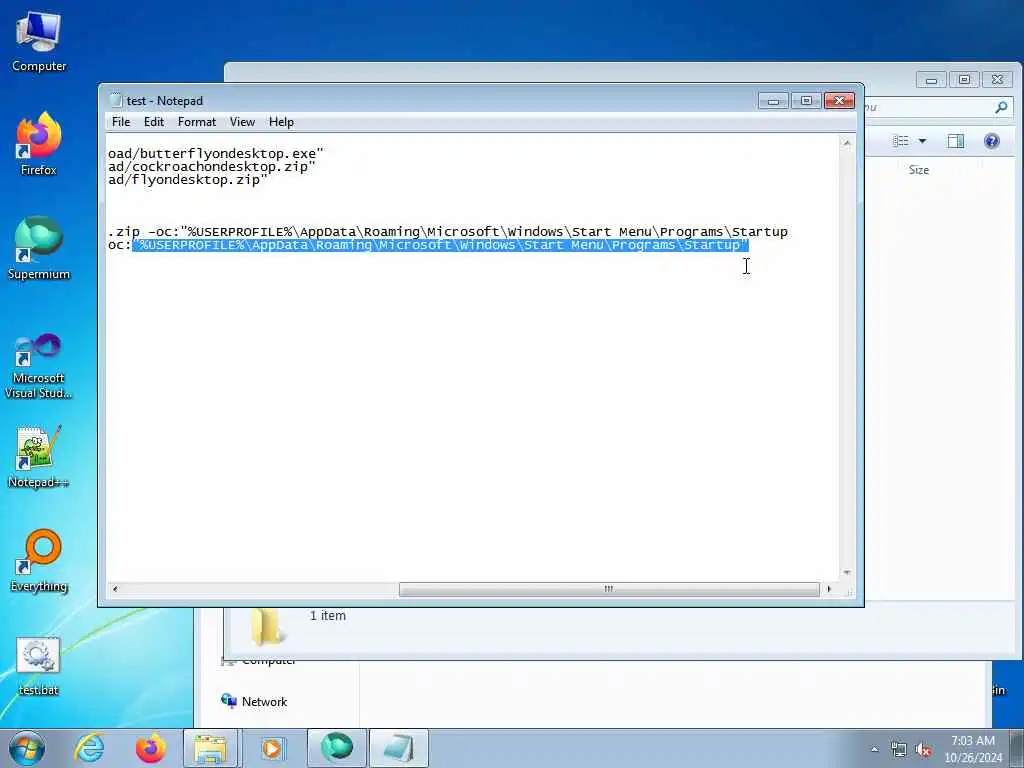This screenshot has width=1024, height=768.
Task: Toggle the Explorer preview pane button
Action: tap(955, 141)
